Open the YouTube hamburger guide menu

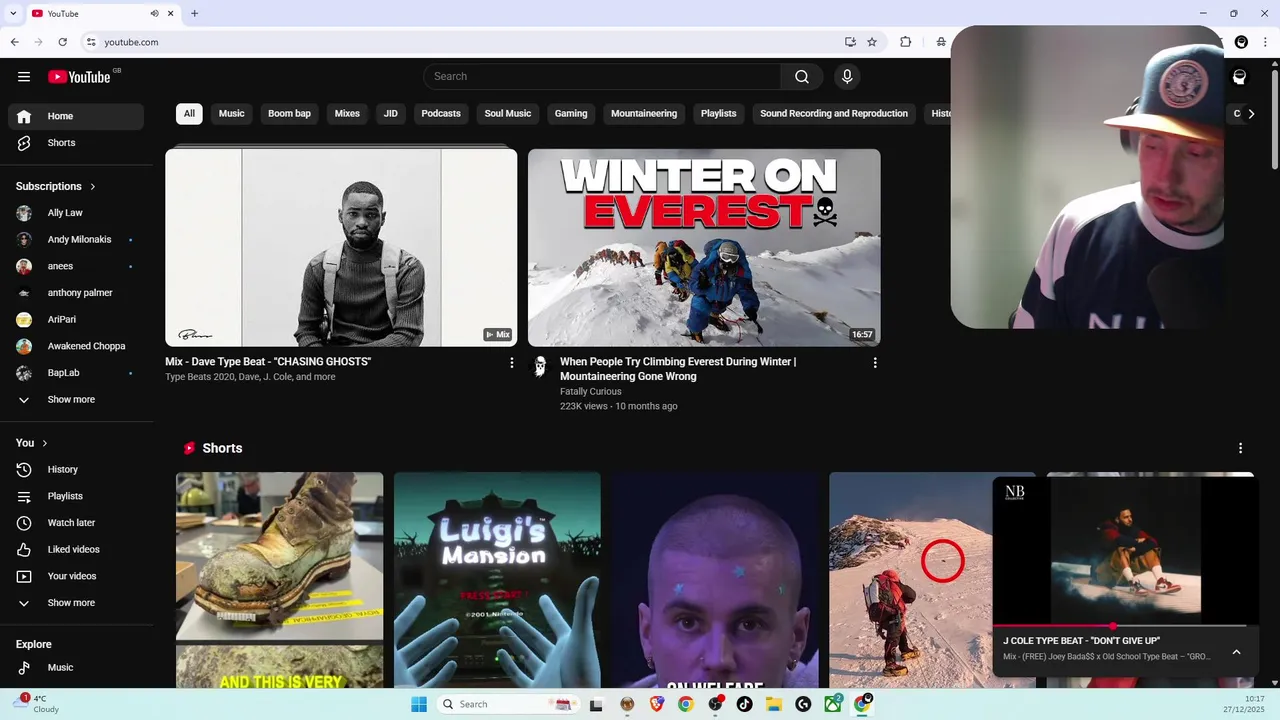(x=24, y=77)
